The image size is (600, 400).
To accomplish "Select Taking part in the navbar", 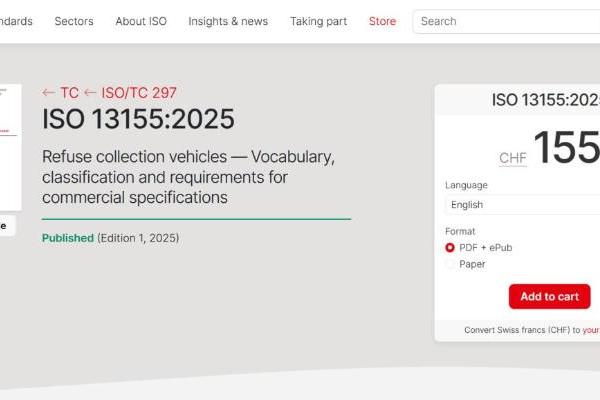I will point(318,21).
